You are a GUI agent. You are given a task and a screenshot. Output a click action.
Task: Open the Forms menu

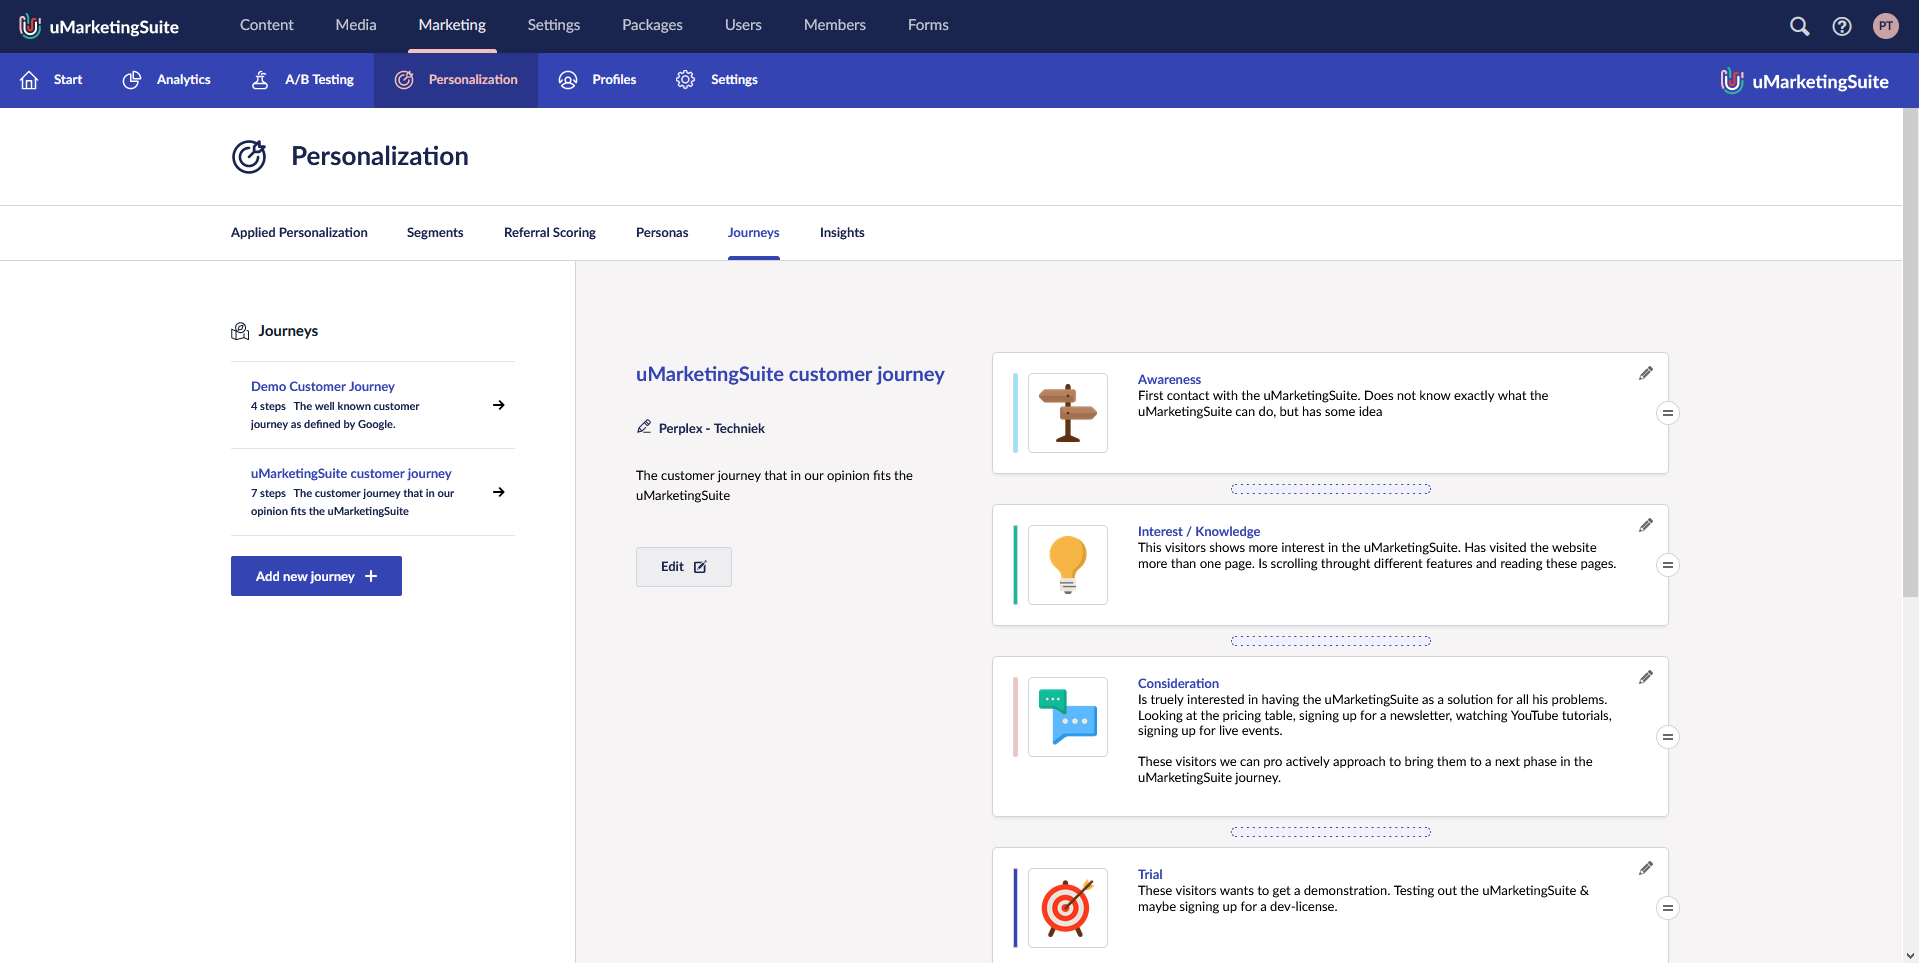click(928, 25)
